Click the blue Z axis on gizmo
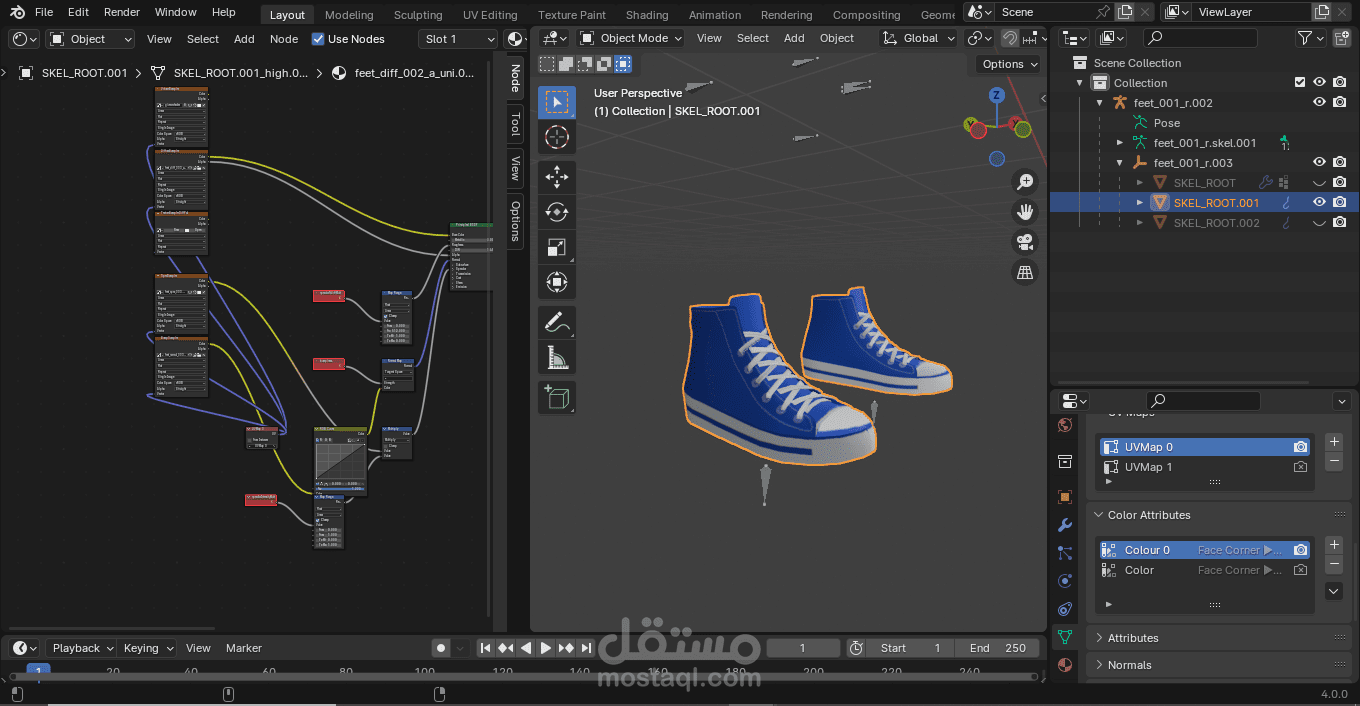This screenshot has height=706, width=1360. 996,95
